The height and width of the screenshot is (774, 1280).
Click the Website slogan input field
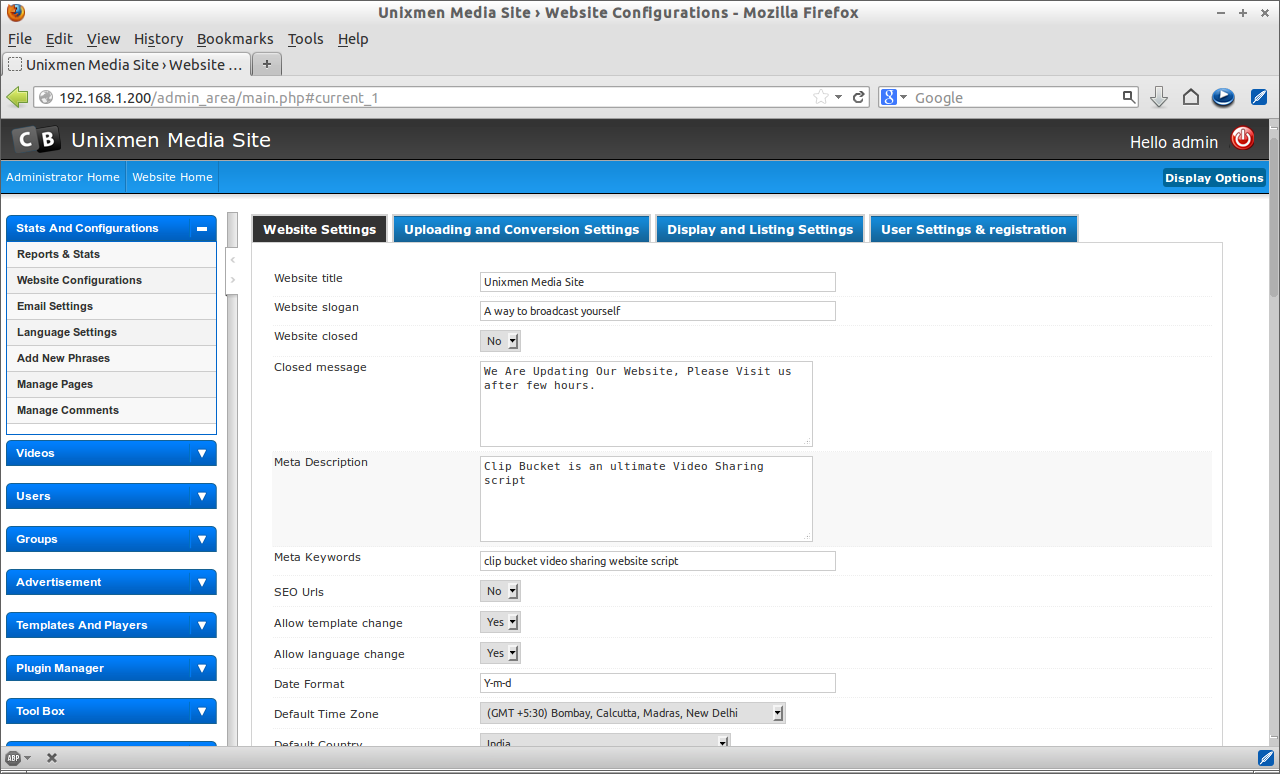tap(658, 311)
